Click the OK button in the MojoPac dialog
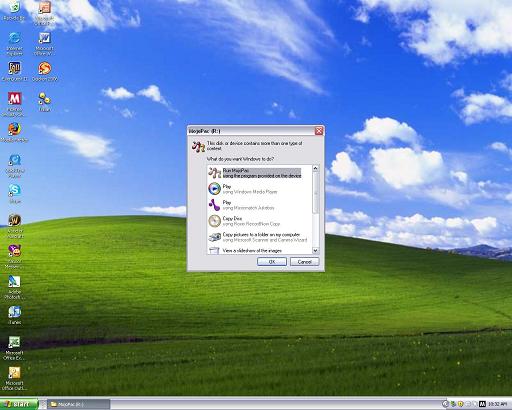 [272, 262]
